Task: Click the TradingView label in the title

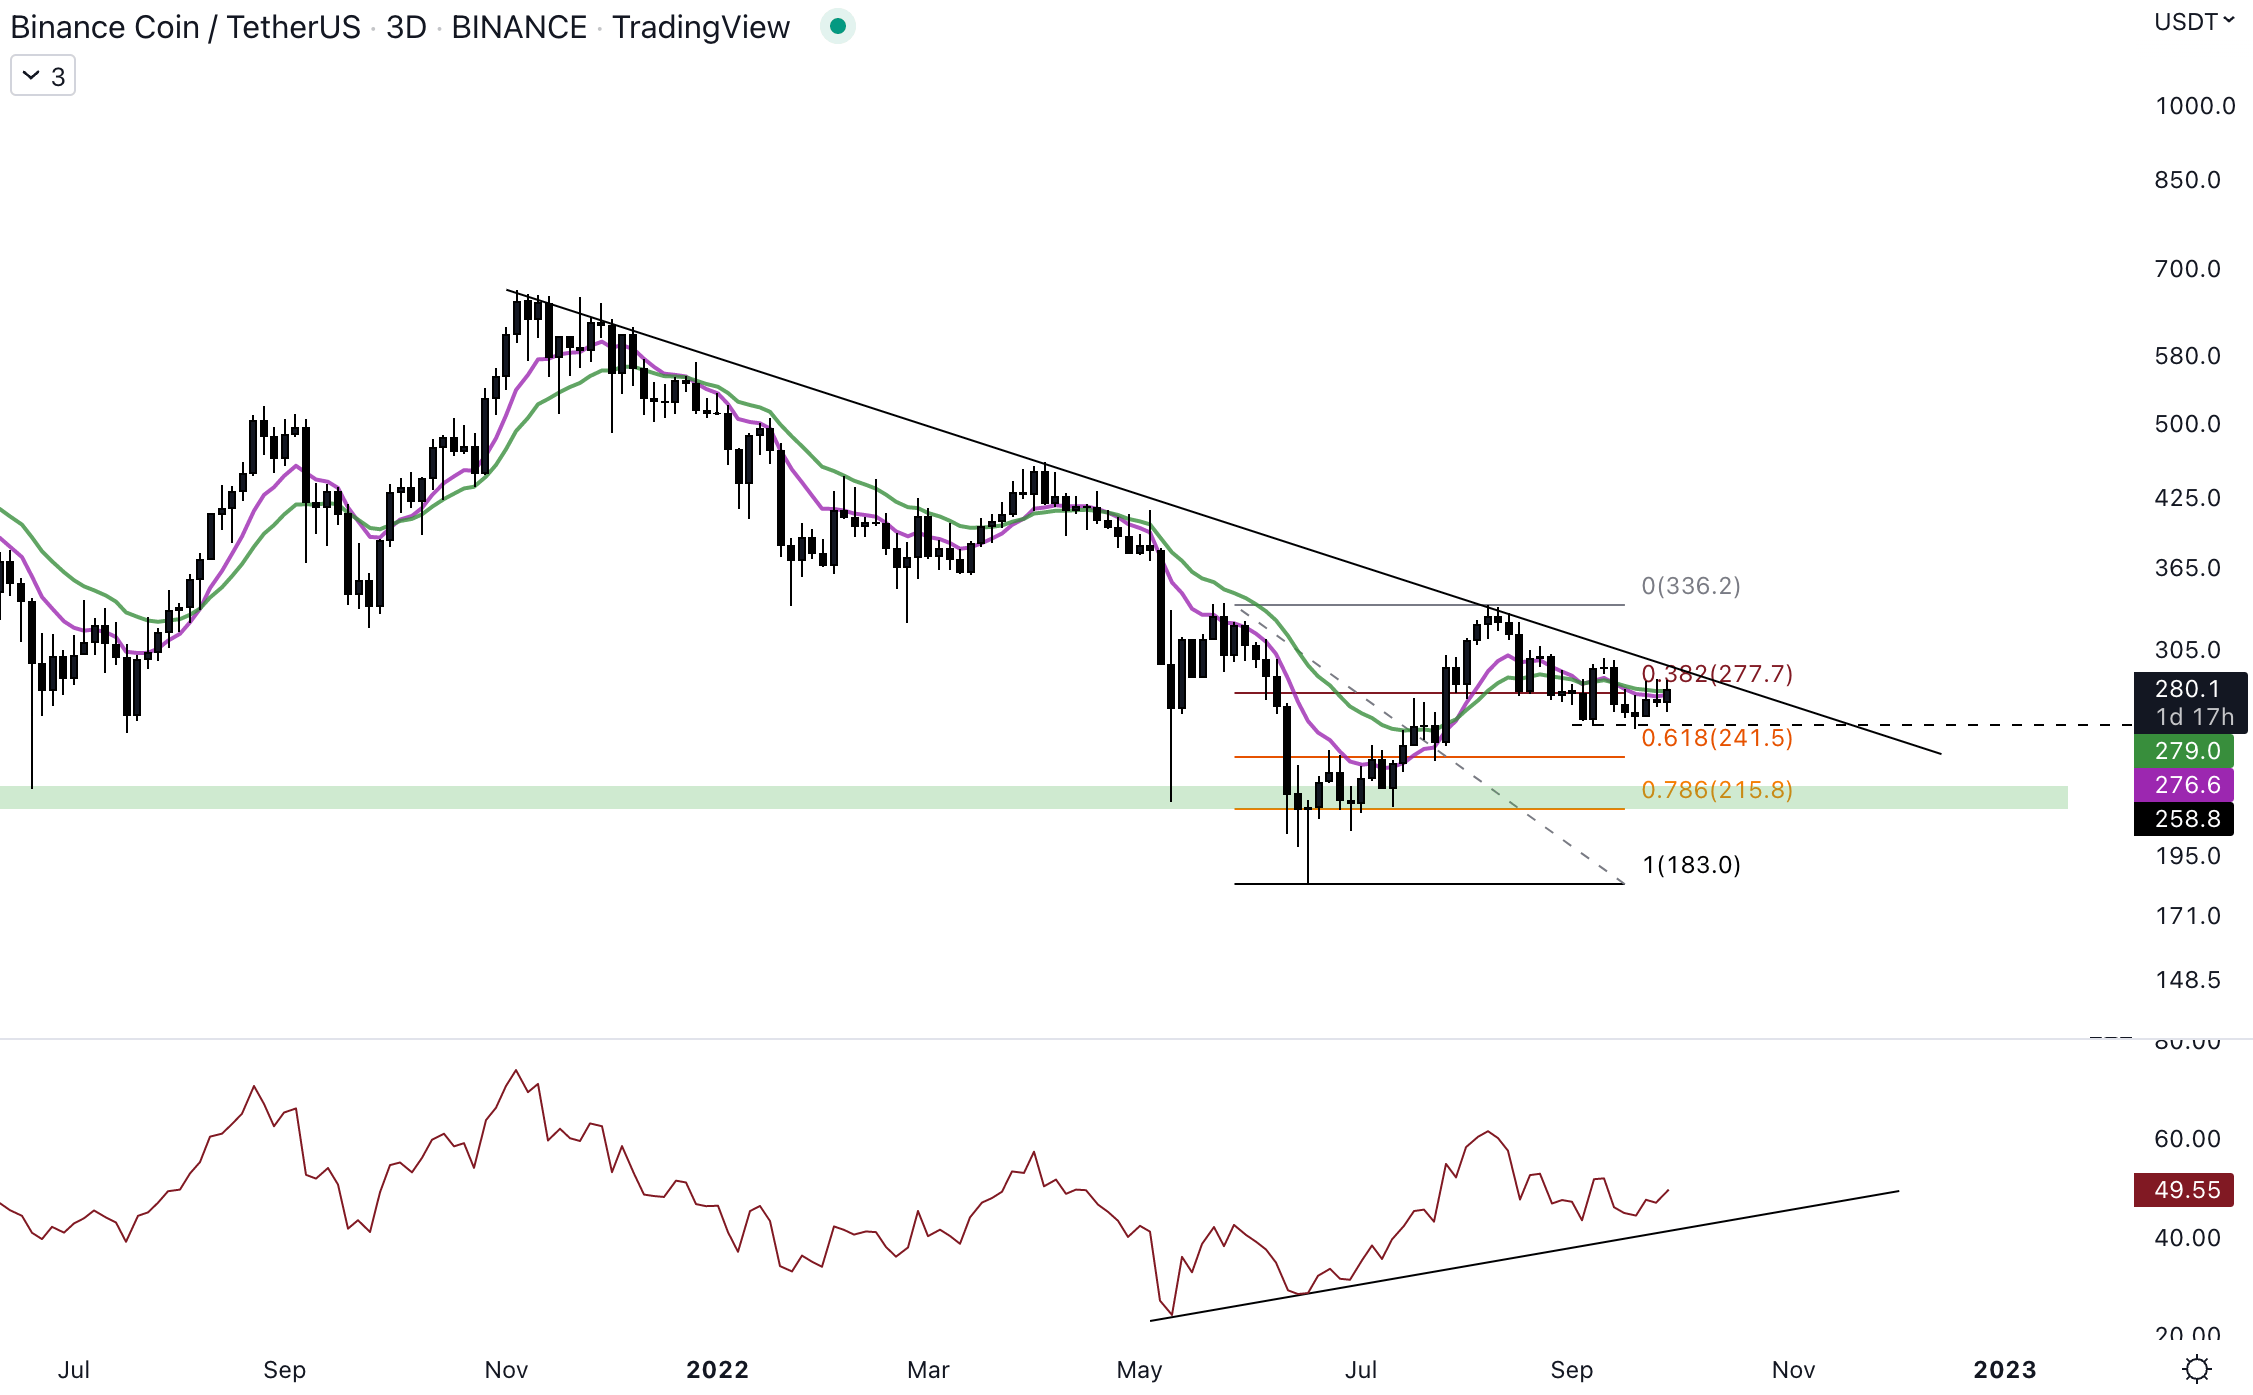Action: (x=700, y=27)
